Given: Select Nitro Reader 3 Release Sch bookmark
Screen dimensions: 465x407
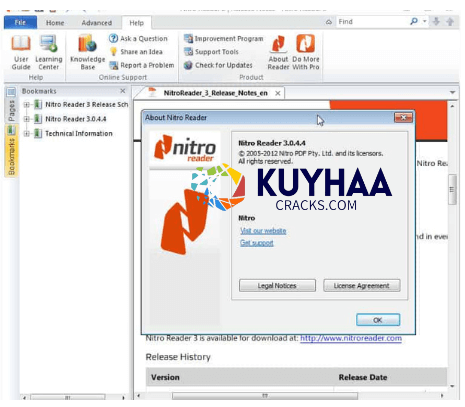Looking at the screenshot, I should pos(86,105).
